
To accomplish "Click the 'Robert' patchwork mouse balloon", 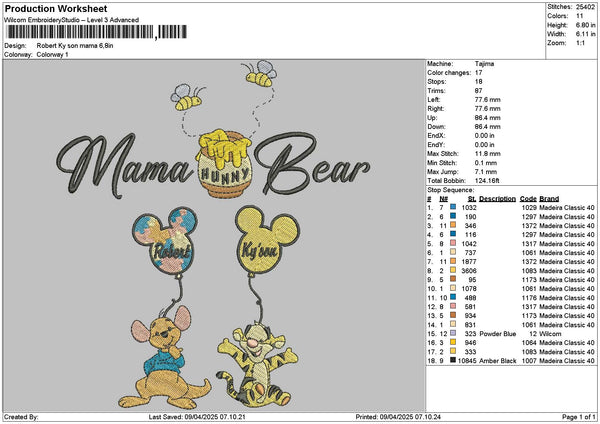I will point(165,240).
